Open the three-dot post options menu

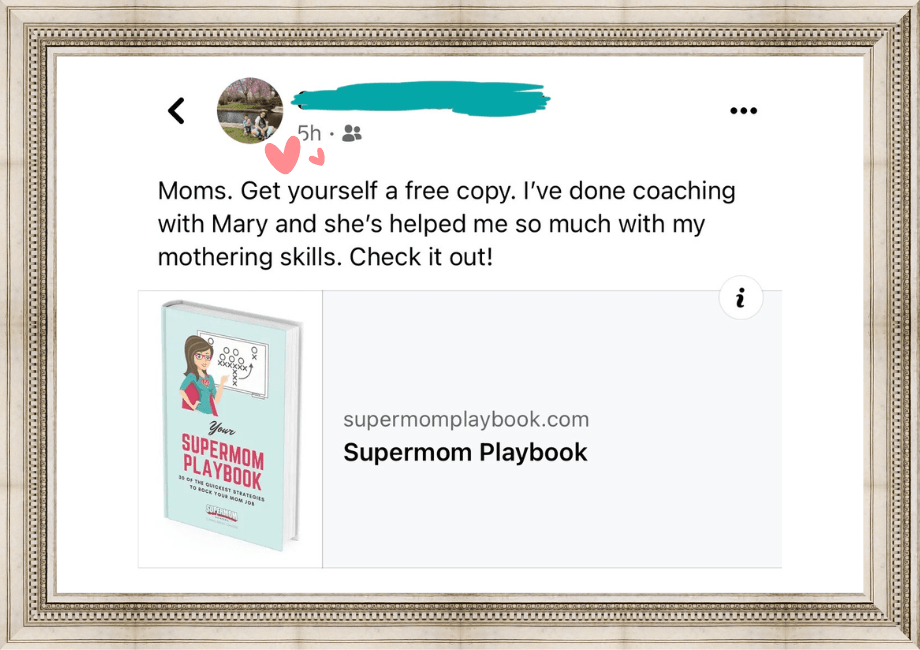coord(743,110)
